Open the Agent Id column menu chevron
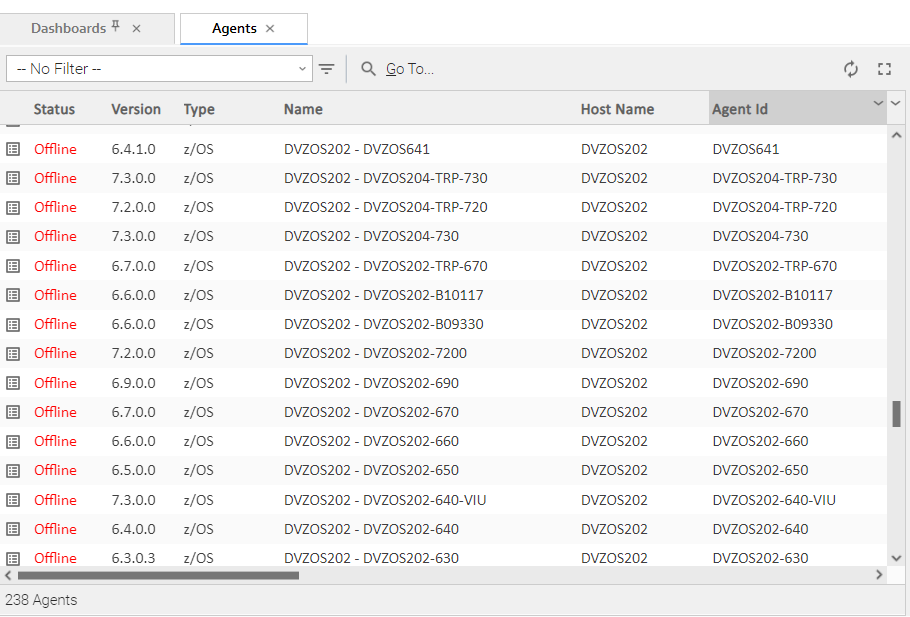The image size is (910, 617). (878, 104)
